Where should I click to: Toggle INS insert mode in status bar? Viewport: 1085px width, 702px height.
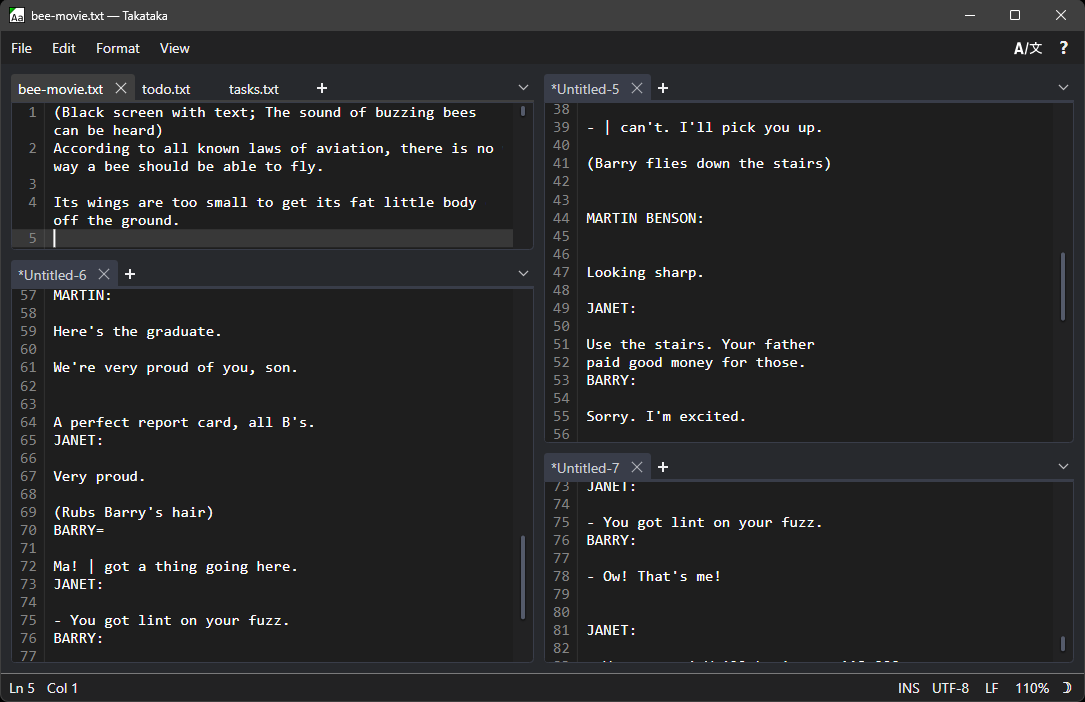909,688
